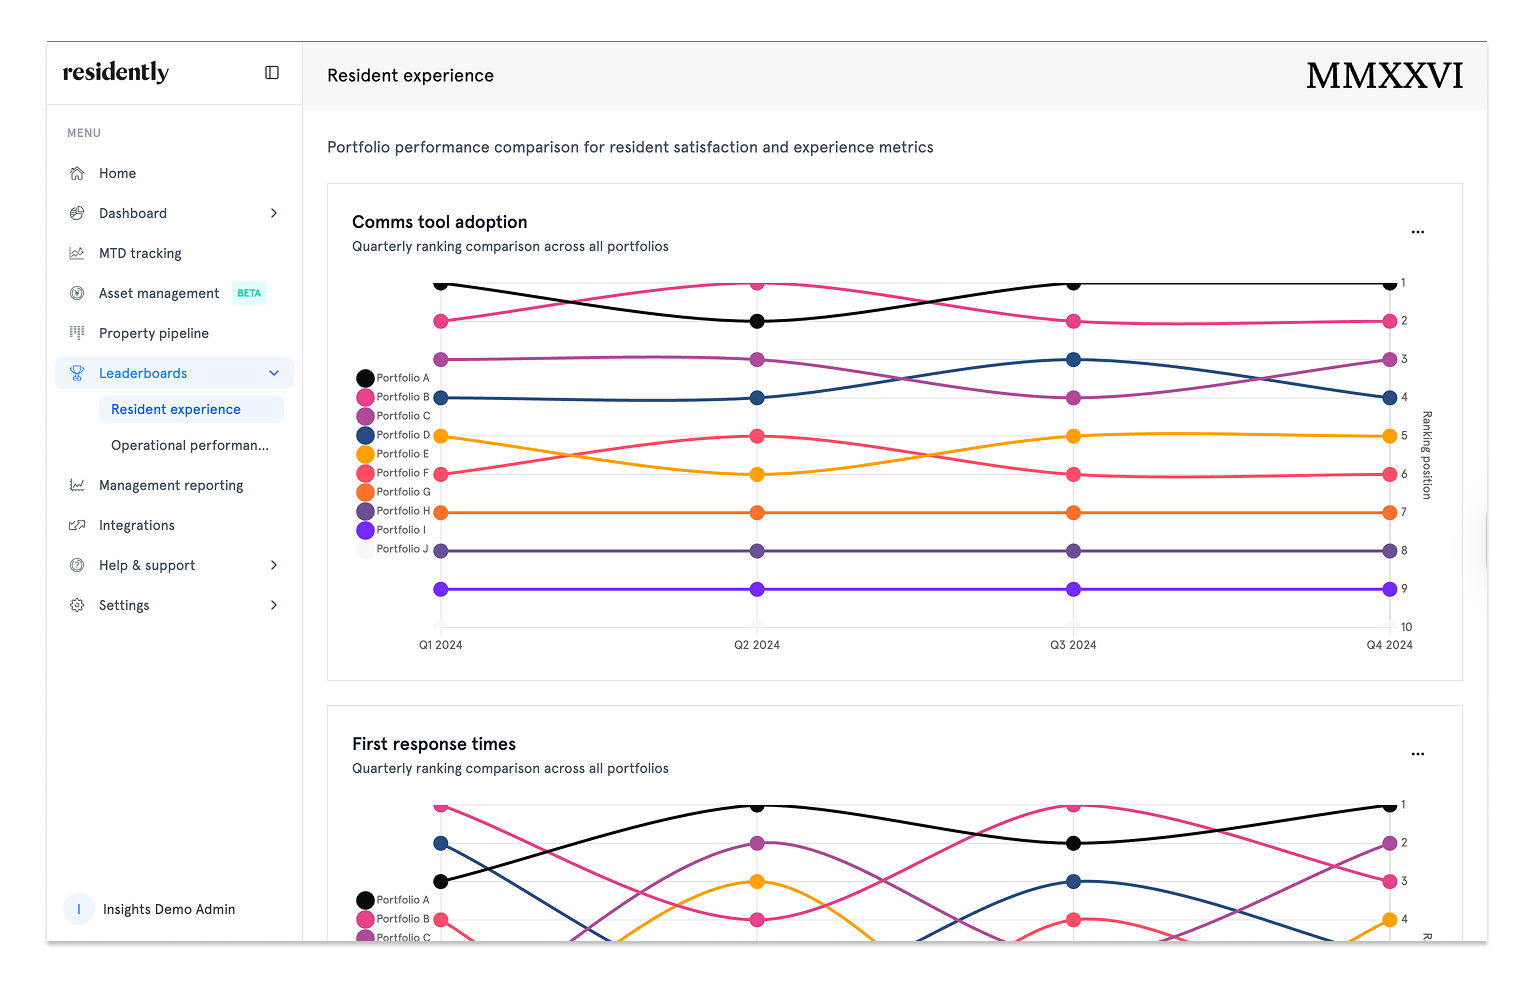1534x981 pixels.
Task: Click the Asset management icon
Action: [x=77, y=293]
